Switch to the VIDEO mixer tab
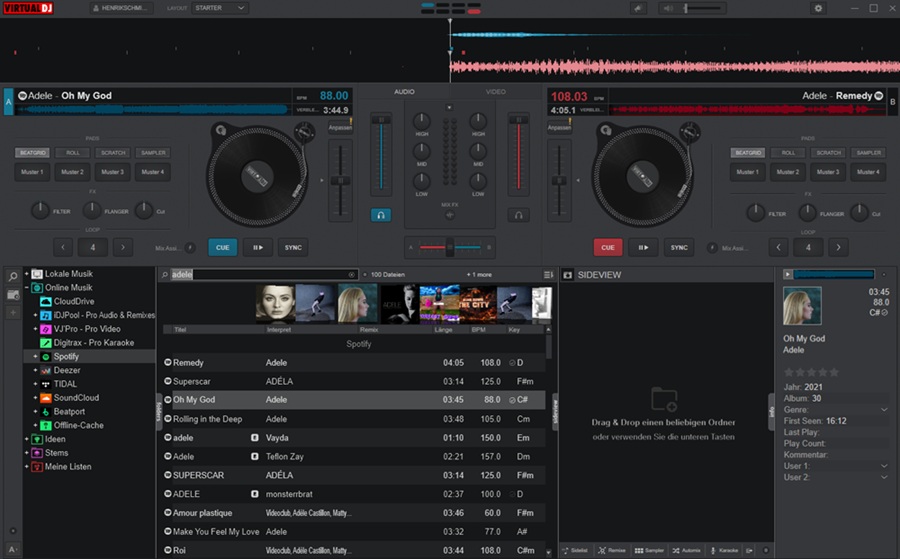 (495, 92)
